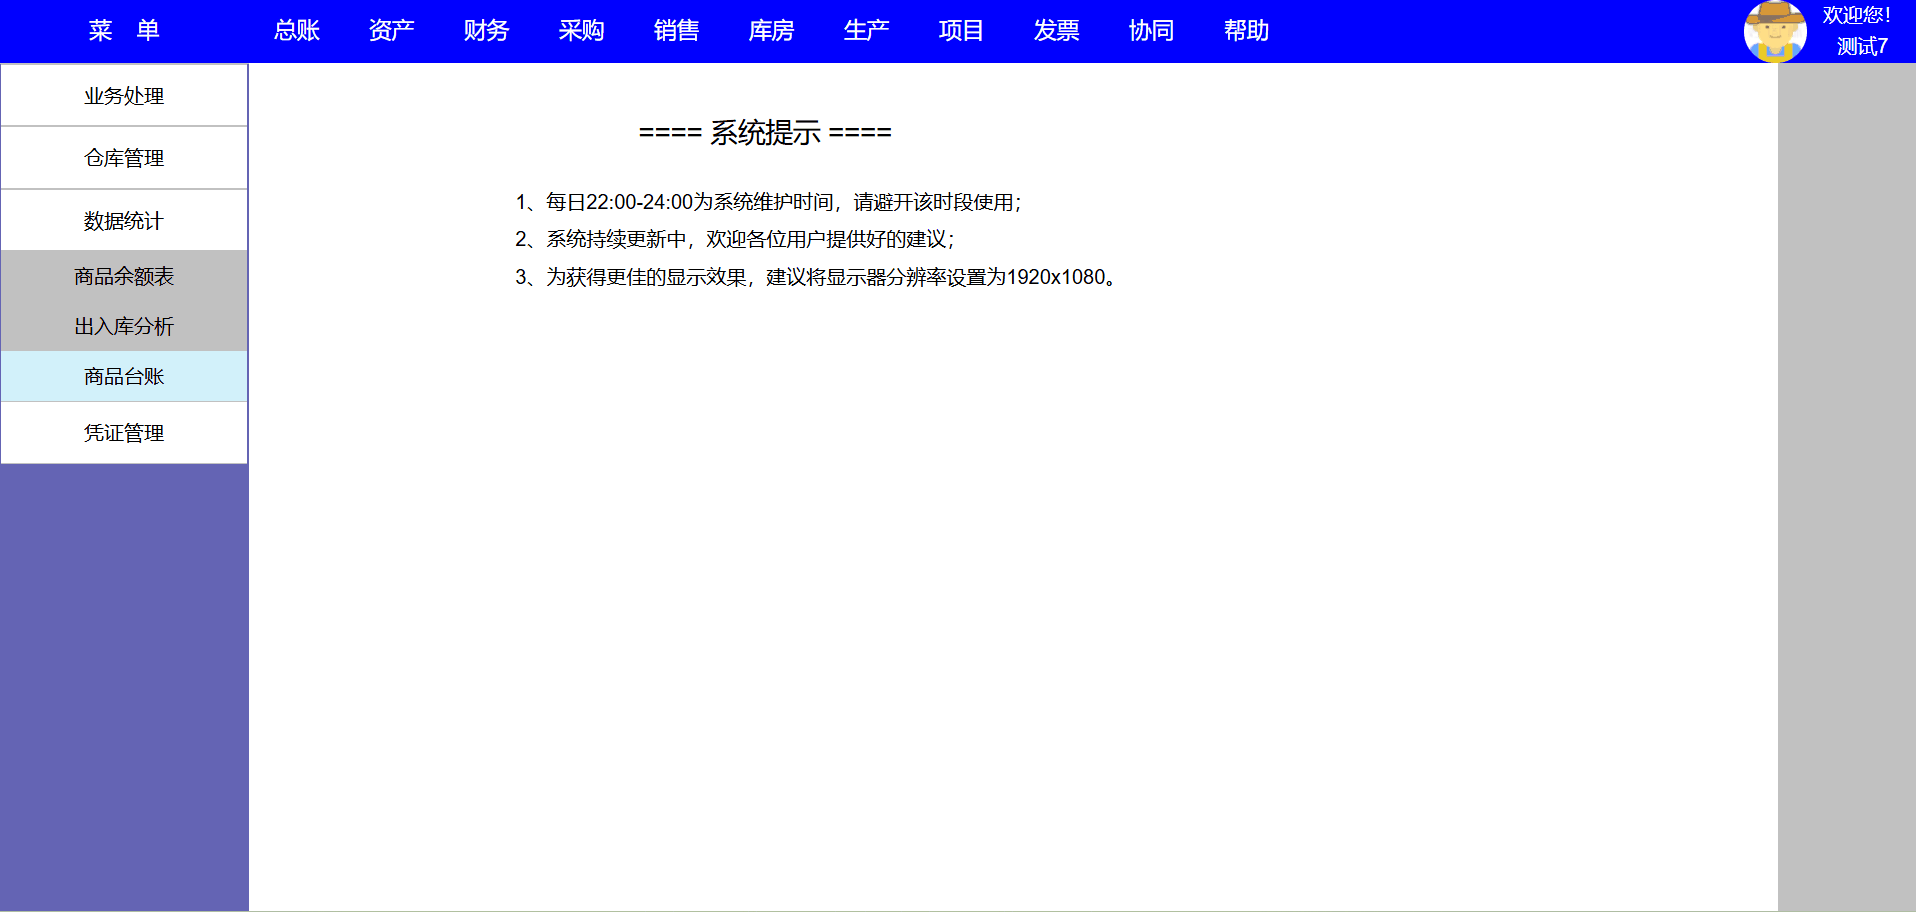Open the 项目 menu
Screen dimensions: 1916x912
pos(961,31)
